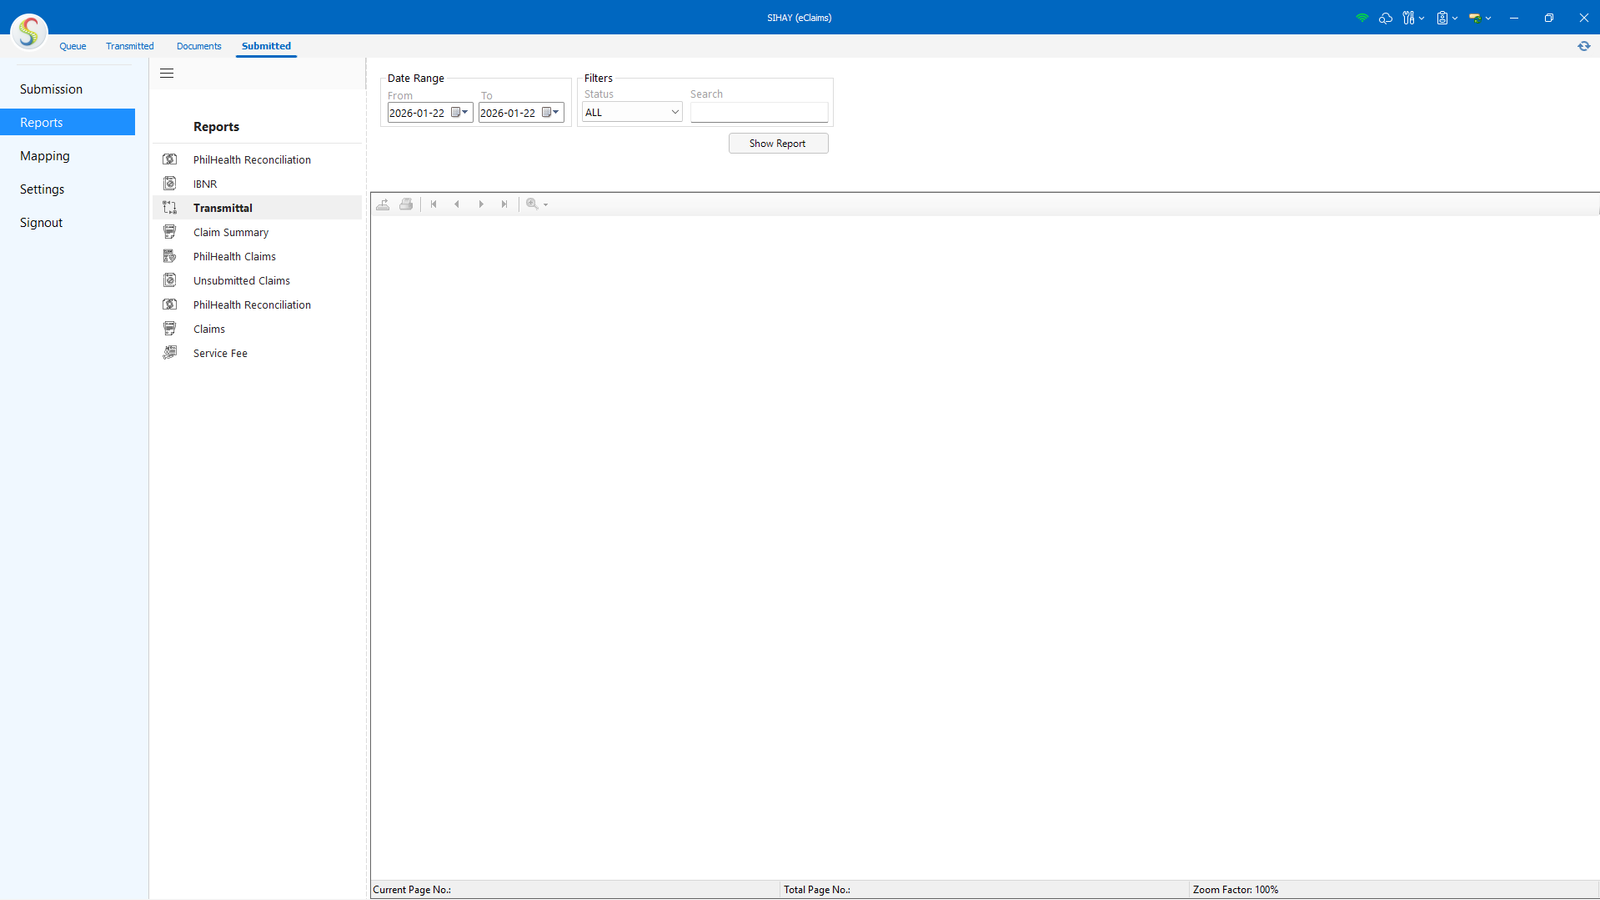This screenshot has width=1600, height=900.
Task: Click the refresh icon below the title bar
Action: point(1583,46)
